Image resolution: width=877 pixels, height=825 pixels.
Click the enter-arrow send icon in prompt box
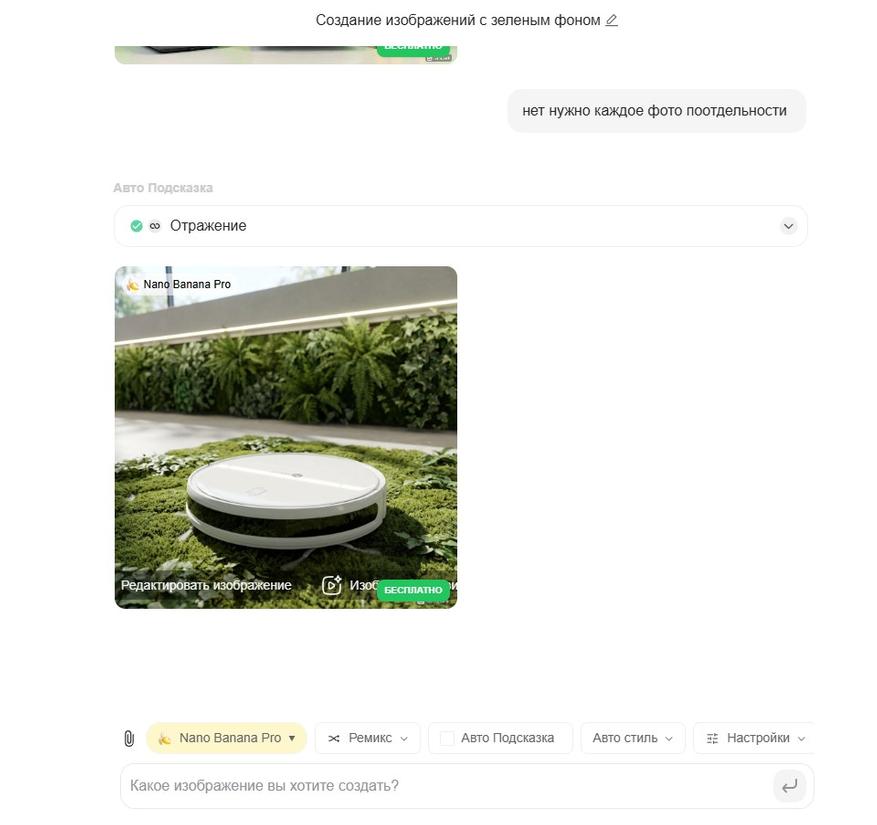[789, 786]
